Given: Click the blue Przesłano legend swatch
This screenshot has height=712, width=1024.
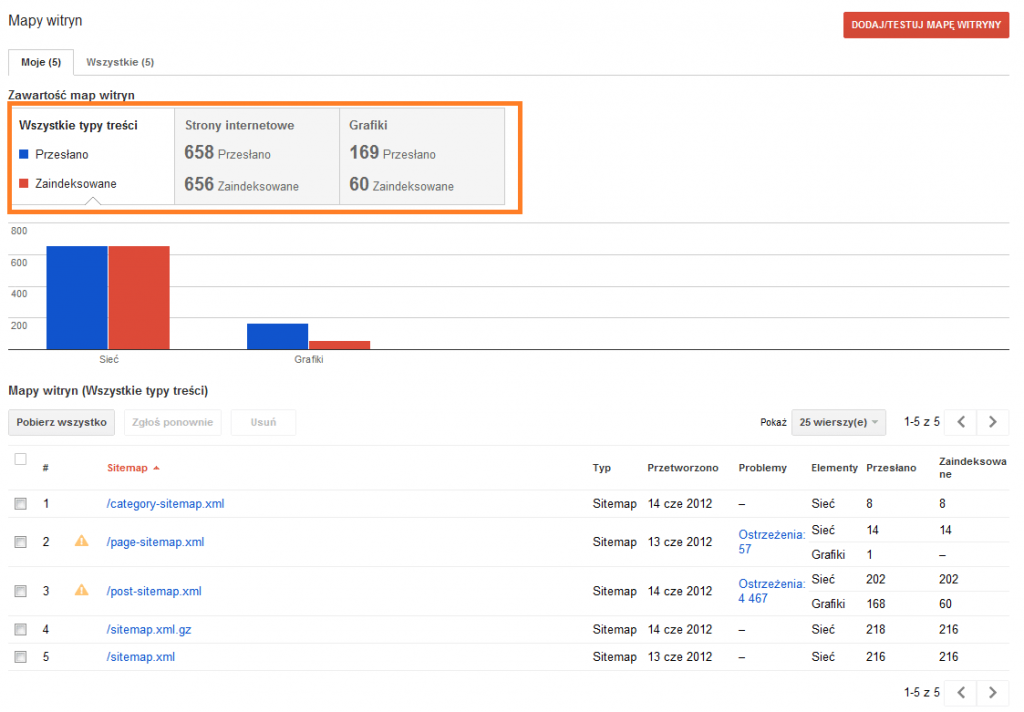Looking at the screenshot, I should coord(24,154).
